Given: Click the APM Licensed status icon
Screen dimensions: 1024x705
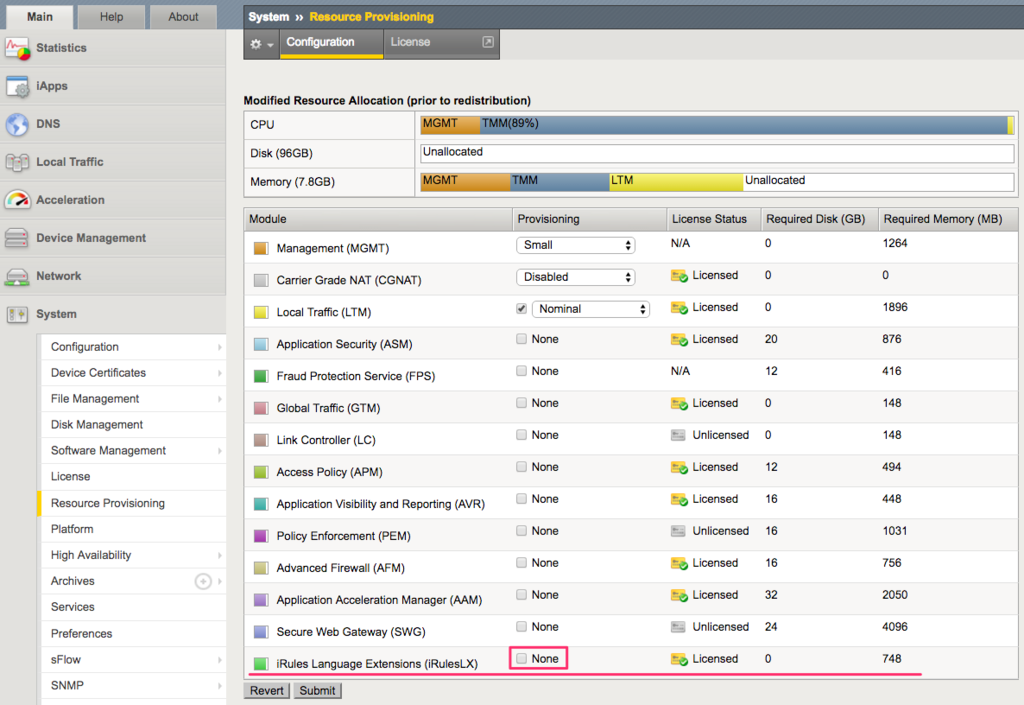Looking at the screenshot, I should point(679,468).
